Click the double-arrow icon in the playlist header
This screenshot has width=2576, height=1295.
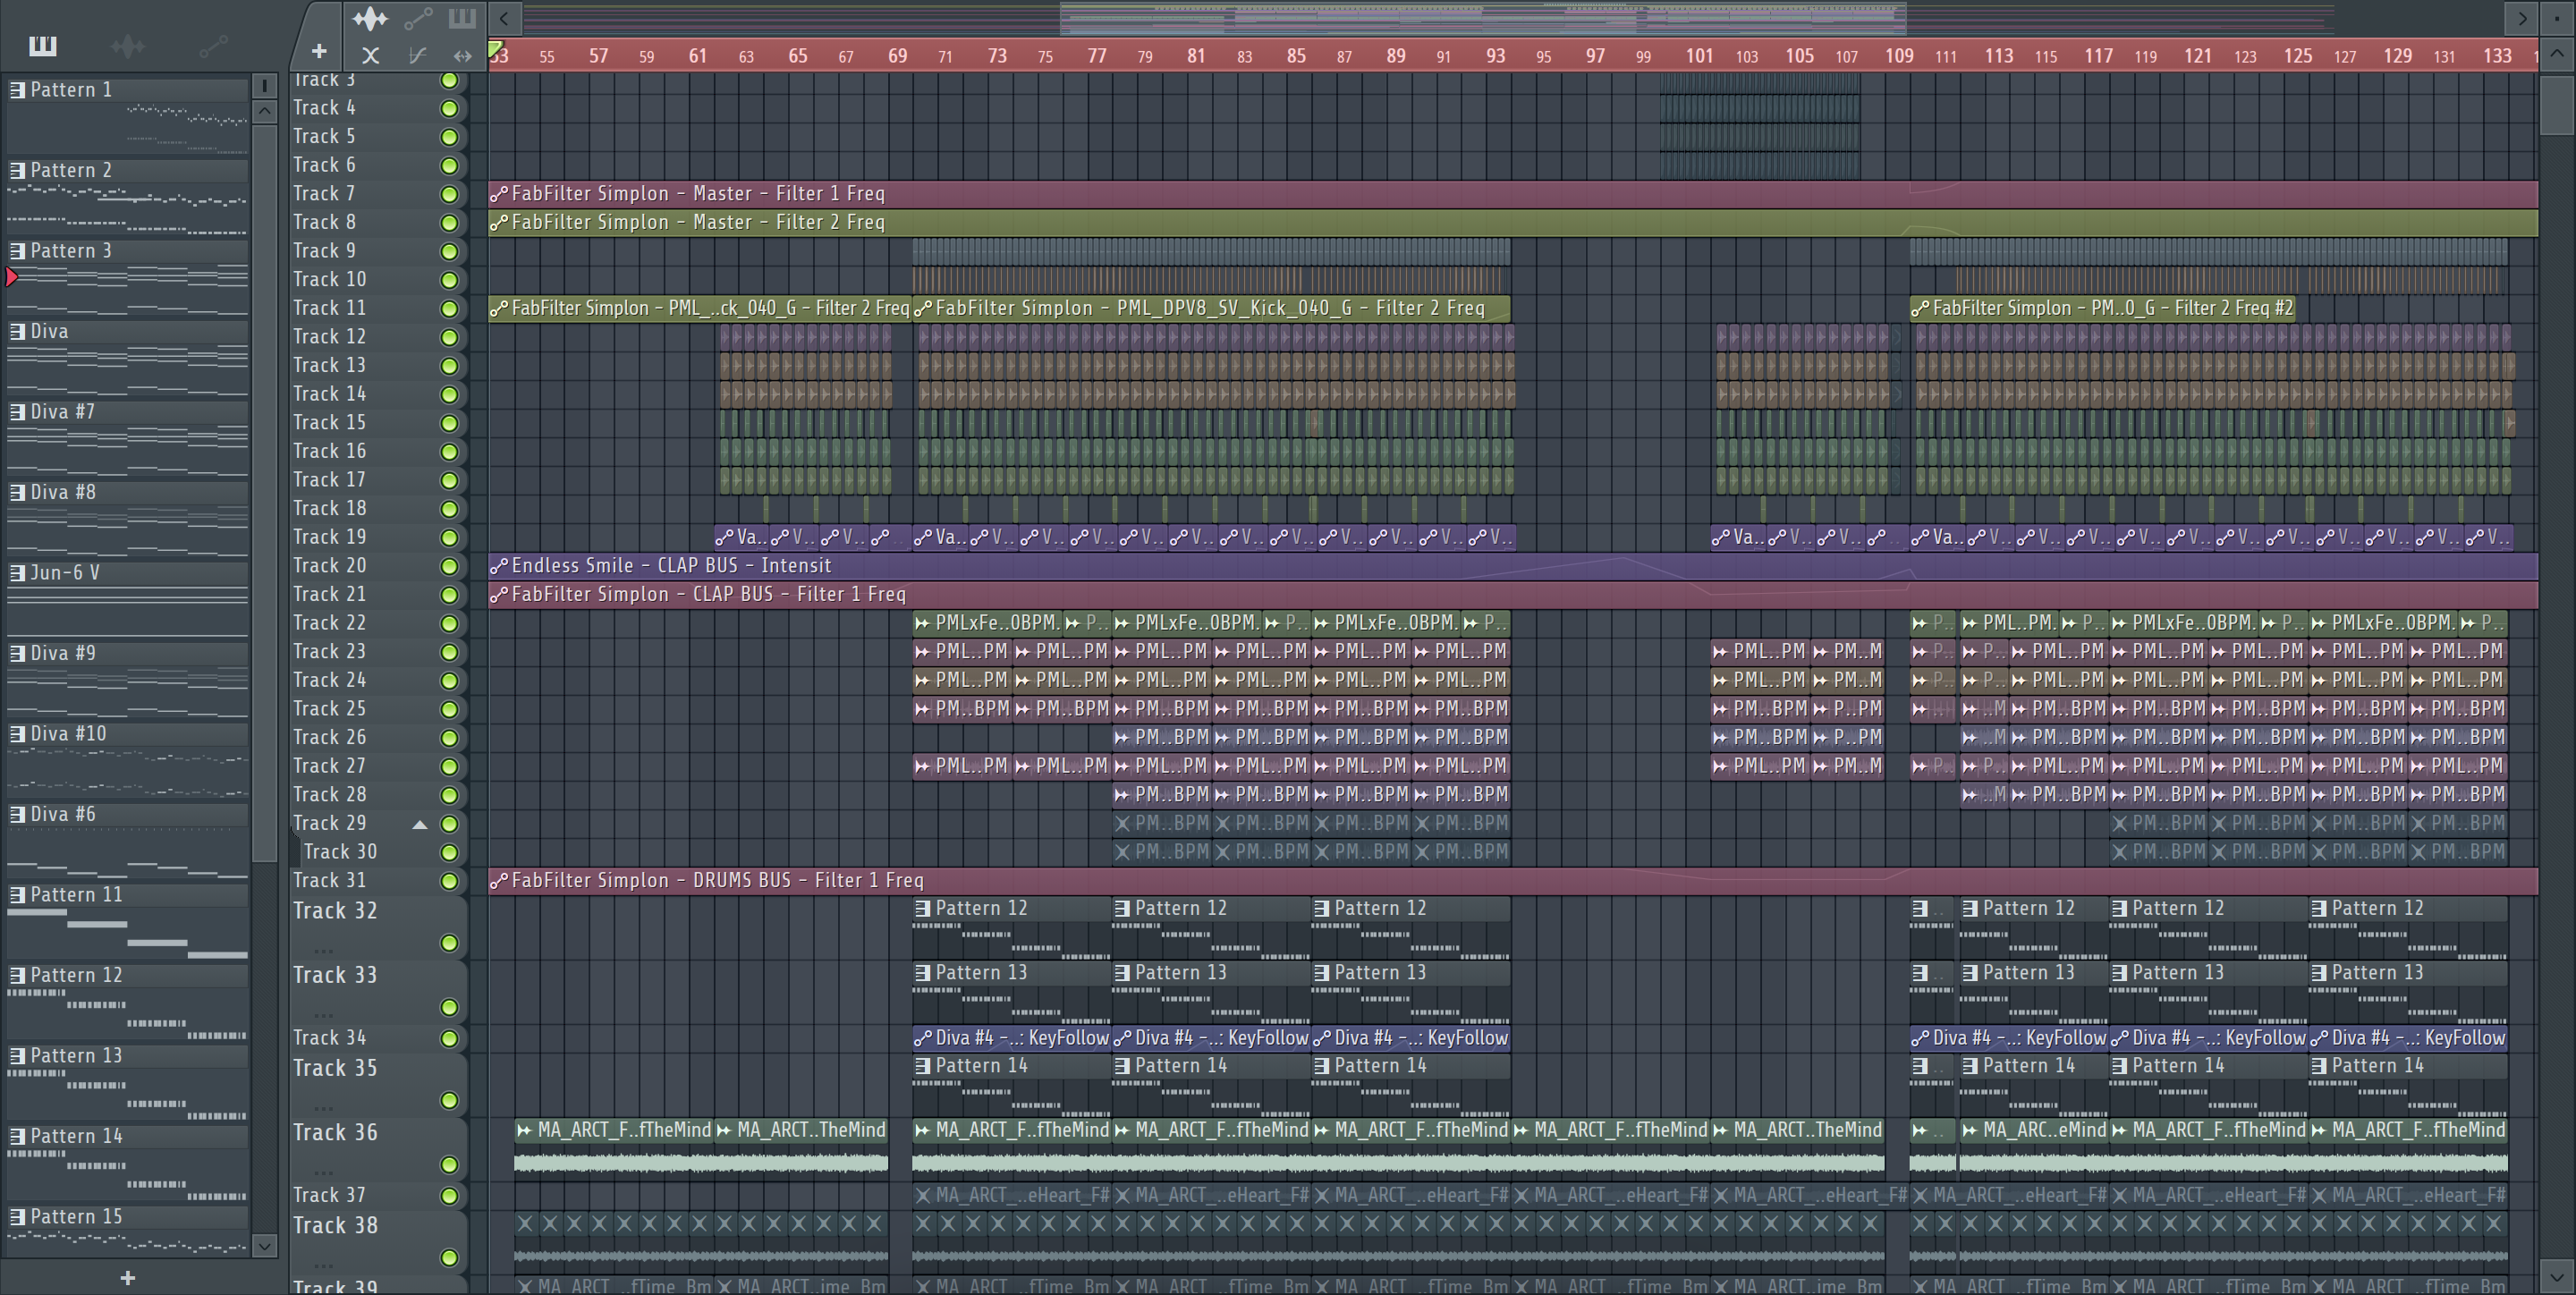click(462, 55)
